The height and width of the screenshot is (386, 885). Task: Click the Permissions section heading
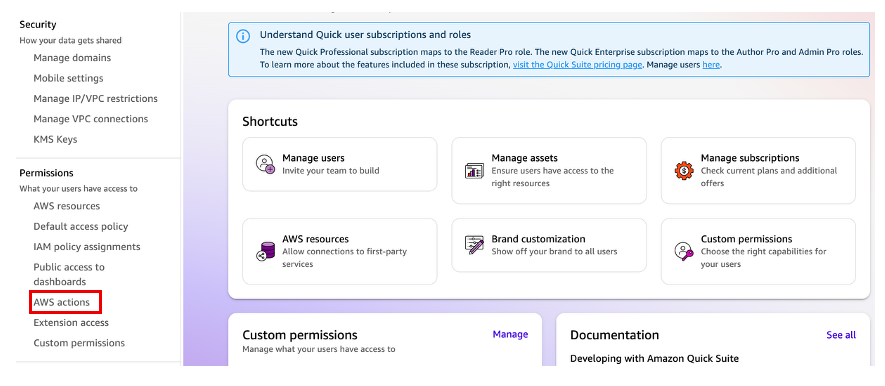tap(46, 173)
